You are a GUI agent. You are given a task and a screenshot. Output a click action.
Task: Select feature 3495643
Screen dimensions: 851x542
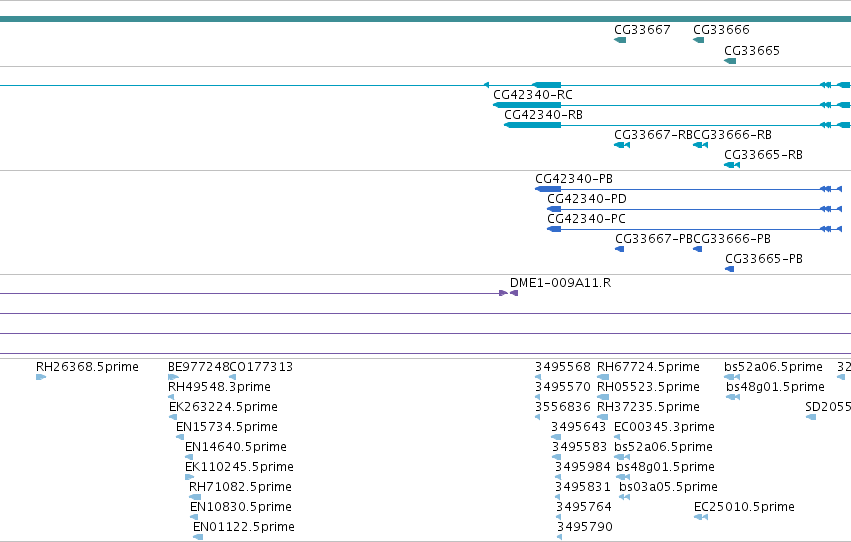578,428
